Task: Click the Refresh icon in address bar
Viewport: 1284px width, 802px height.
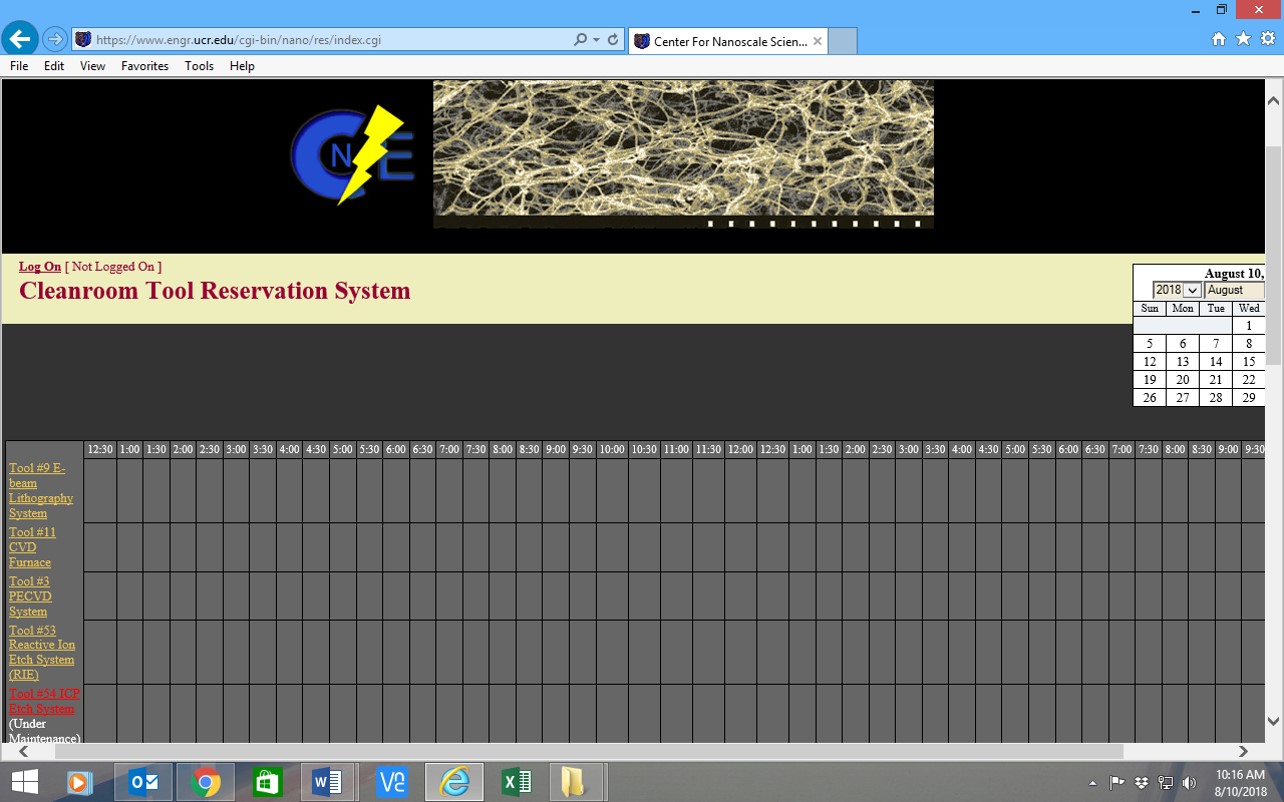Action: [612, 40]
